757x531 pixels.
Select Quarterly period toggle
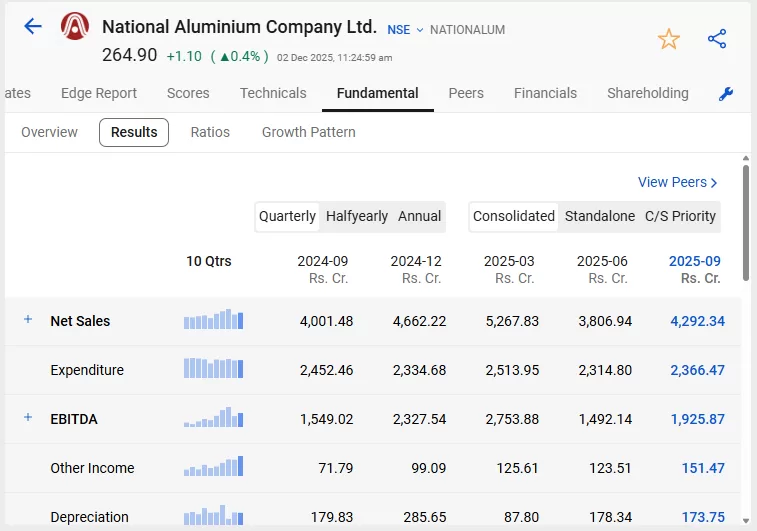click(x=287, y=216)
